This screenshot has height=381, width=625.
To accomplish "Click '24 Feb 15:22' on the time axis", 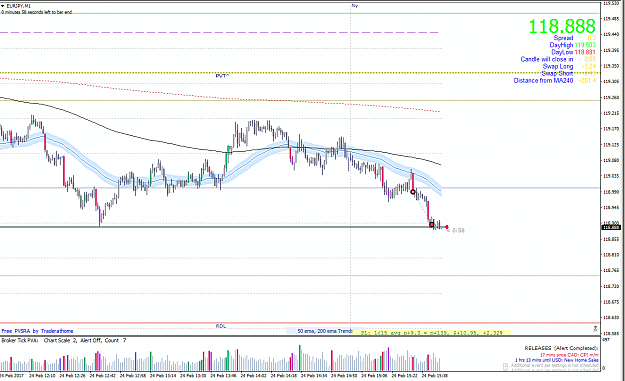I will [405, 375].
